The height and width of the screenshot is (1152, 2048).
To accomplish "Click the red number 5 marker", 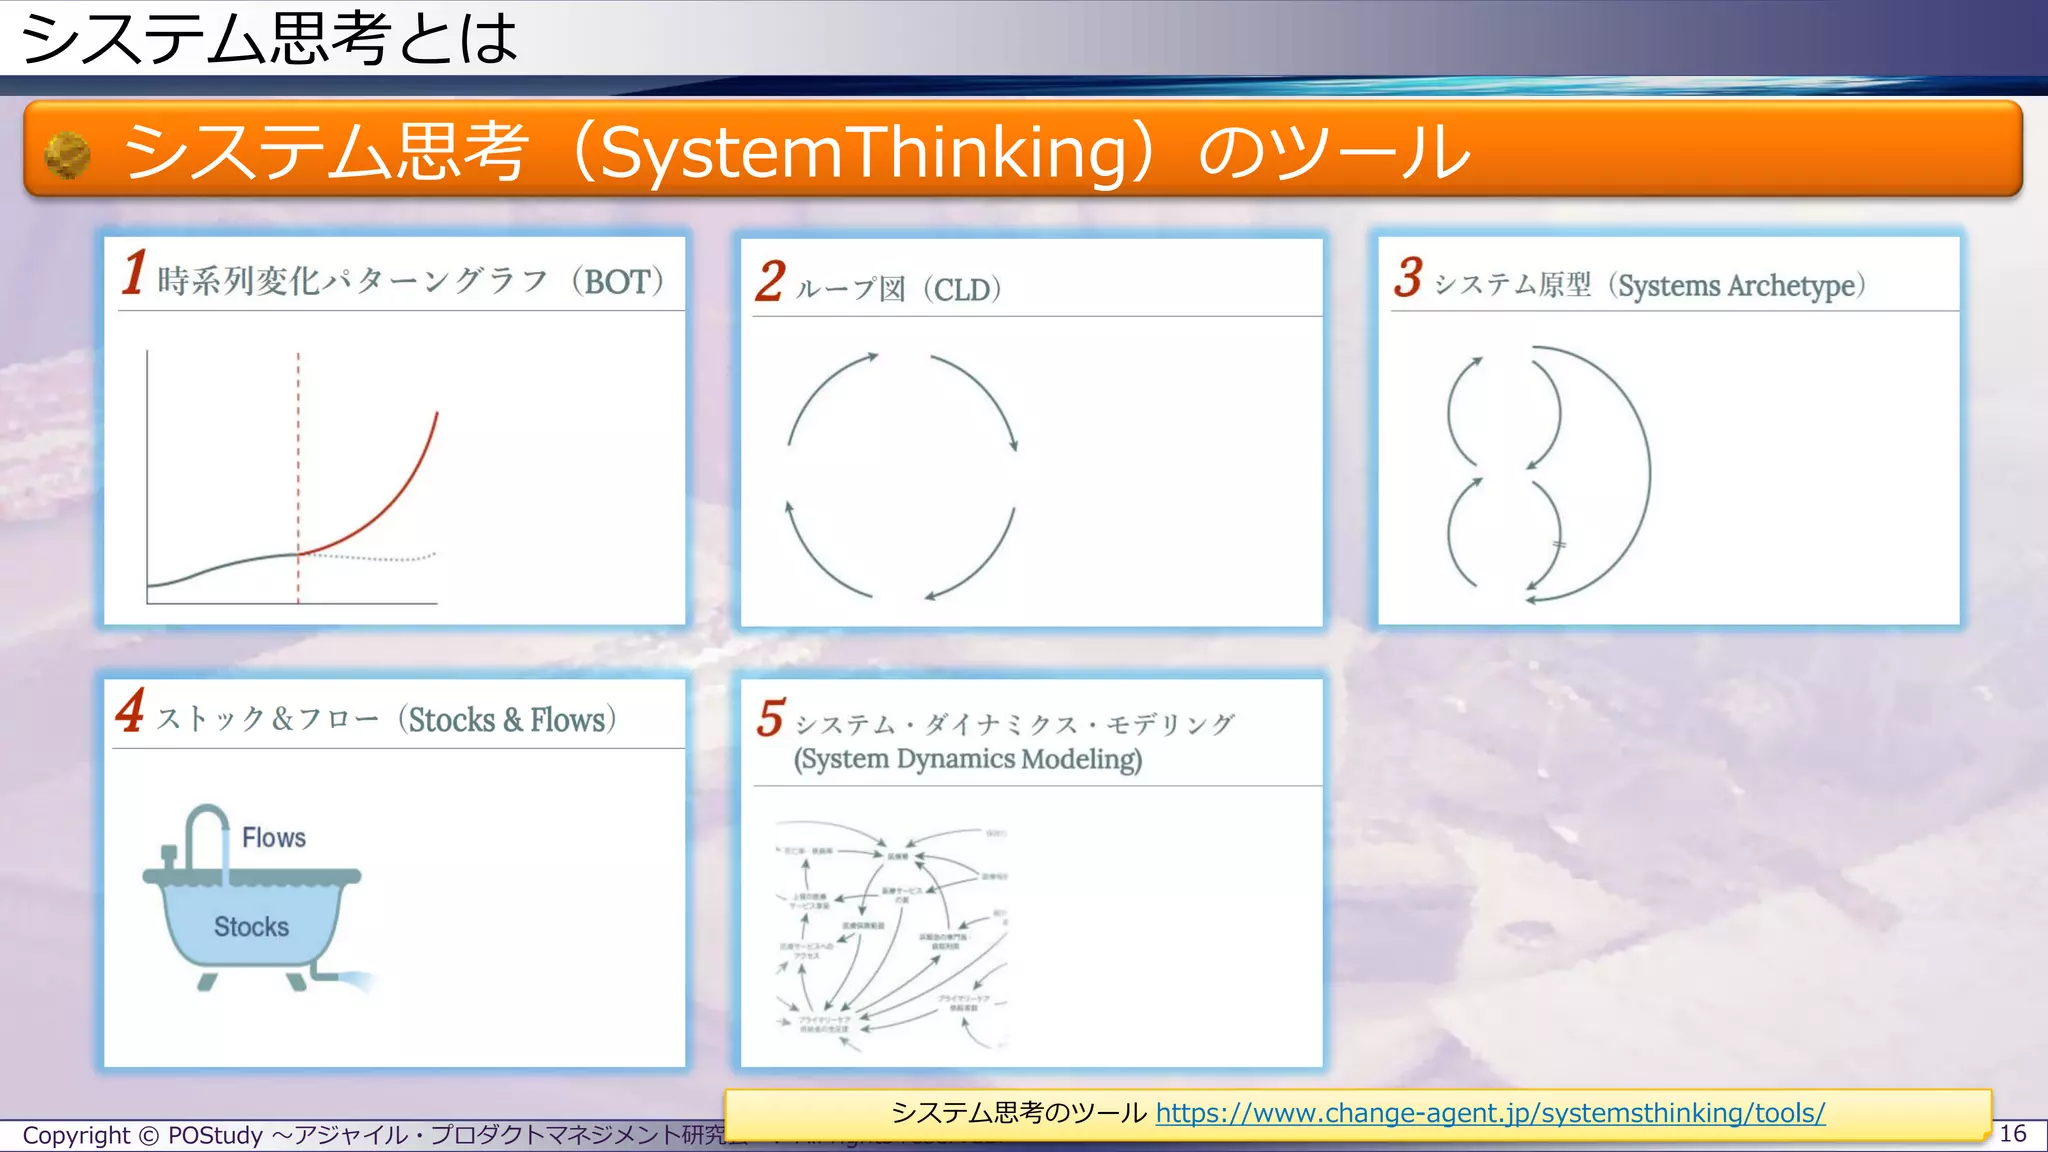I will pos(770,717).
